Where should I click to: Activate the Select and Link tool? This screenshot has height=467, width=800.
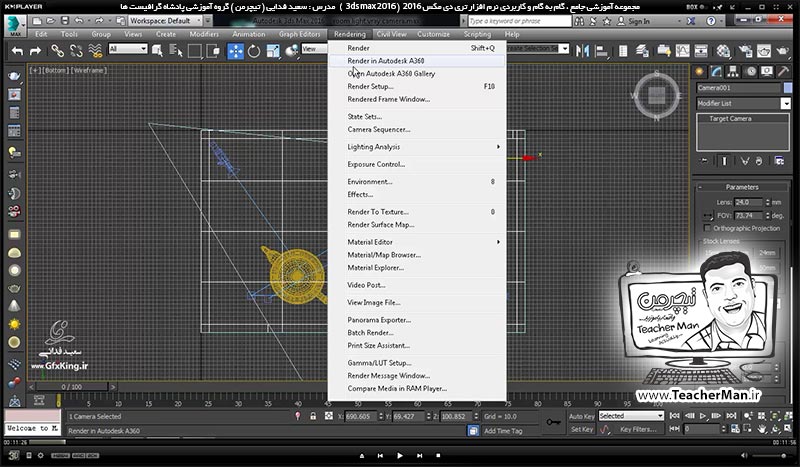click(57, 51)
